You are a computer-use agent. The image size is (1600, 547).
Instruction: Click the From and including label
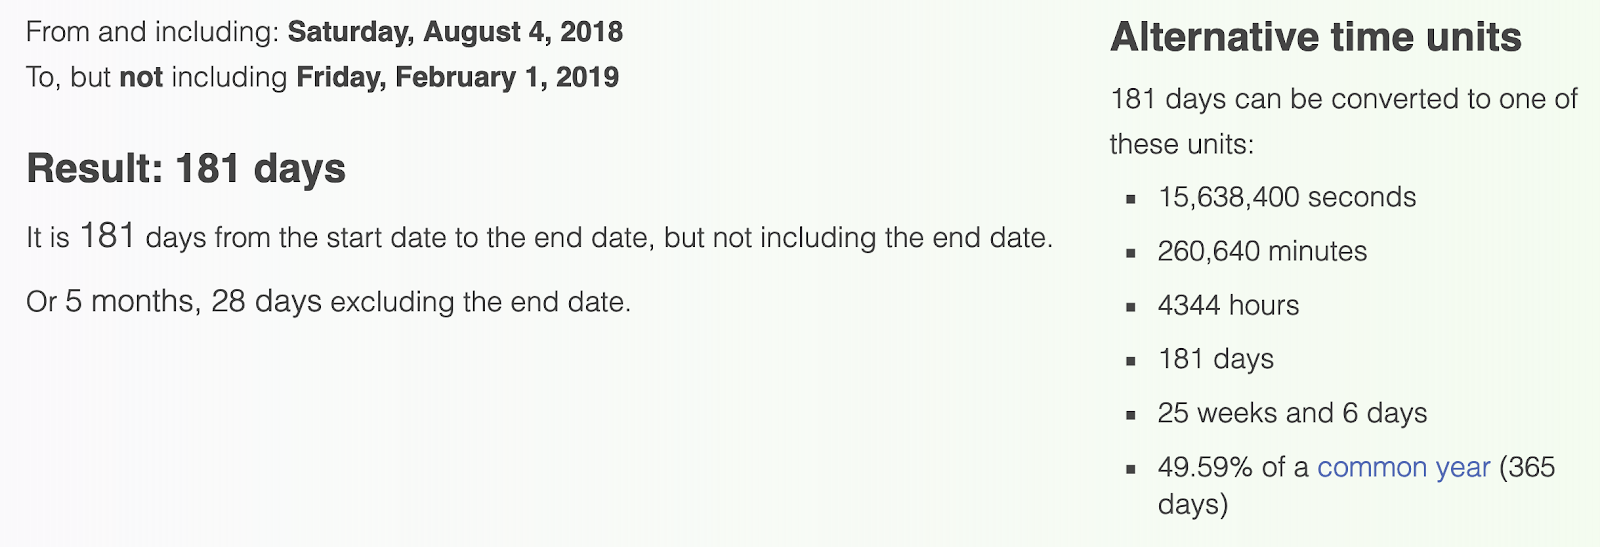click(x=153, y=33)
